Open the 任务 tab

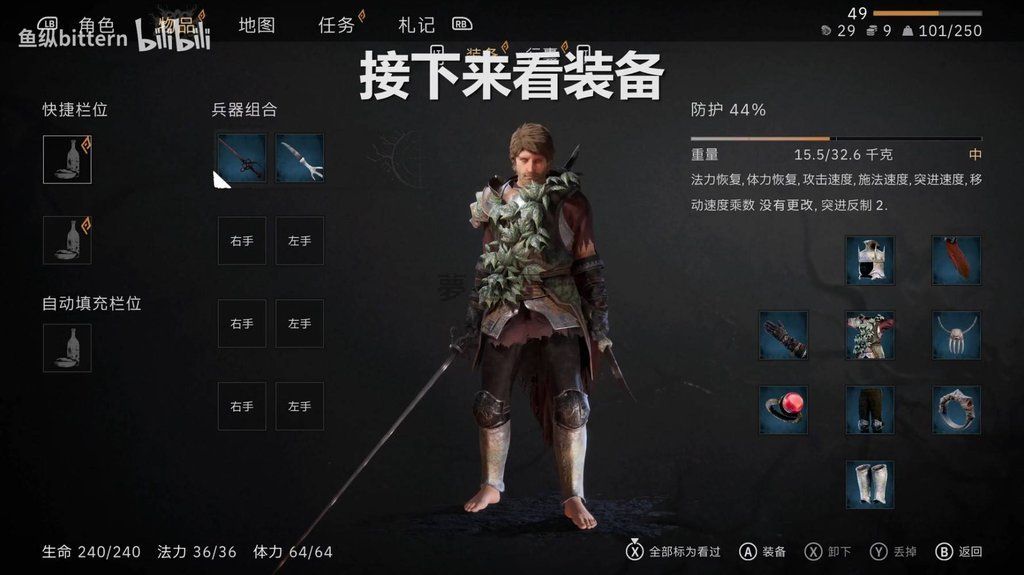[336, 25]
